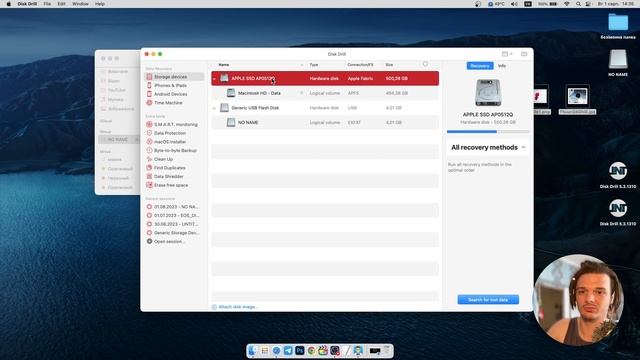
Task: Open the Trash in the Dock
Action: coord(387,350)
